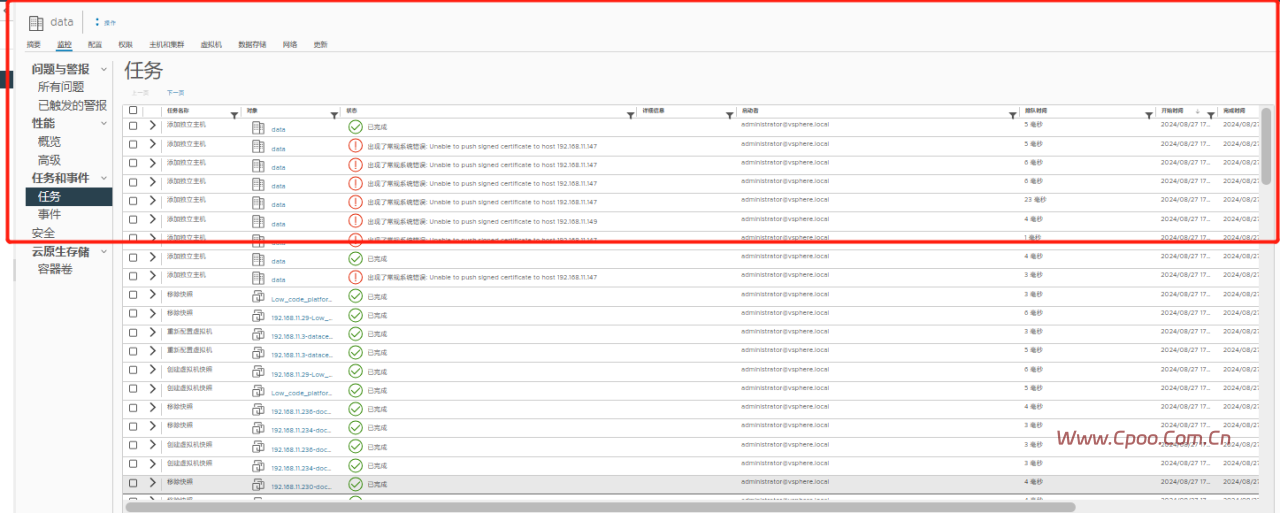Click the green check icon in the 移除快照 Low_code_platfor row
The image size is (1280, 513).
point(356,295)
